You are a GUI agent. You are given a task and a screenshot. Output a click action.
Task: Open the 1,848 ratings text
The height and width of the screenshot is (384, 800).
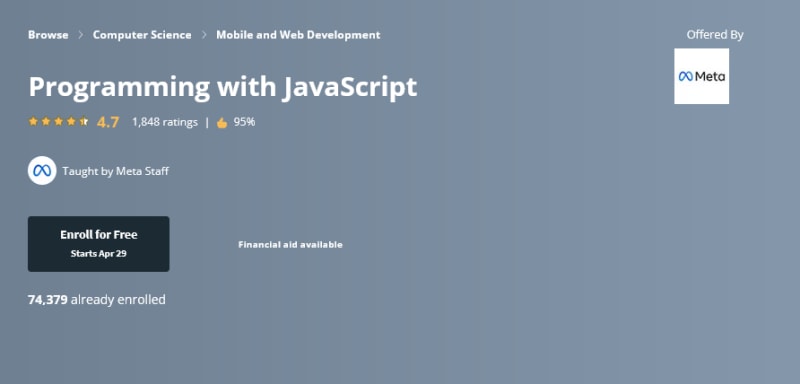(x=164, y=122)
